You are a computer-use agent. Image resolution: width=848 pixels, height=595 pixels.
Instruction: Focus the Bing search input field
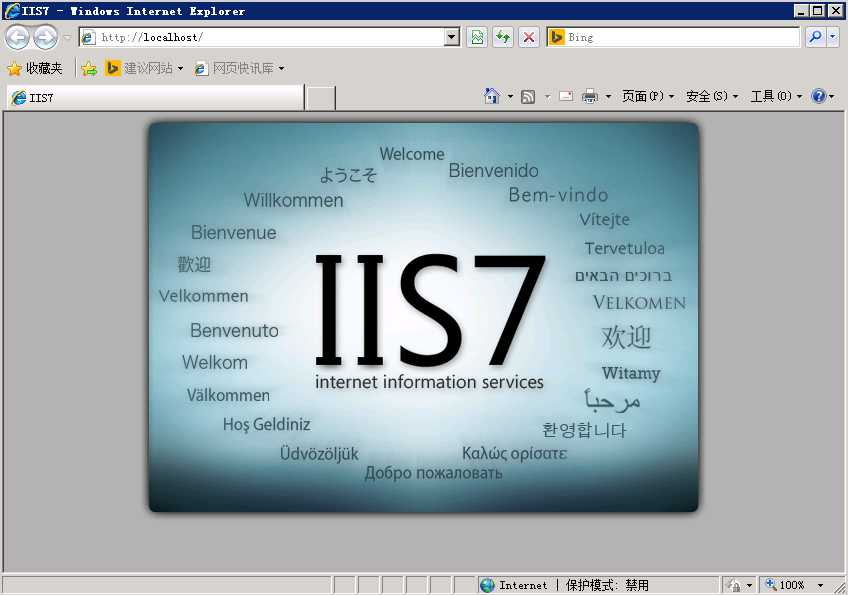pos(682,37)
